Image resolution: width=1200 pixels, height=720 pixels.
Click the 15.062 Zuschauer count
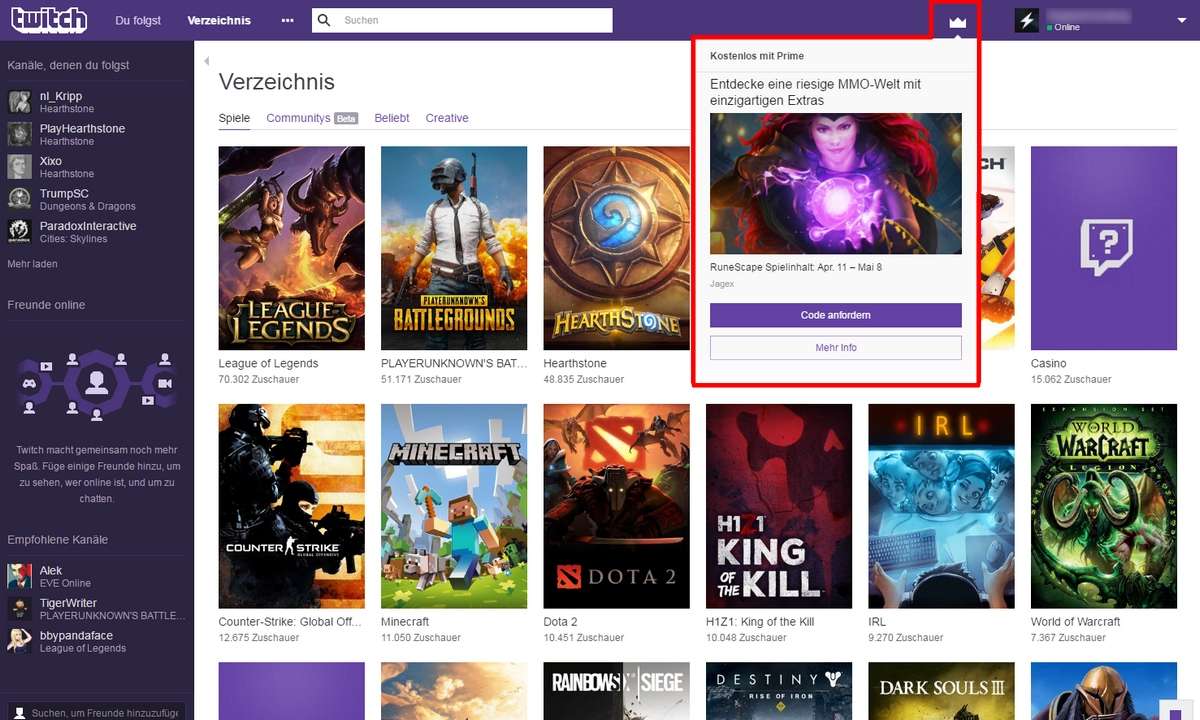1071,380
